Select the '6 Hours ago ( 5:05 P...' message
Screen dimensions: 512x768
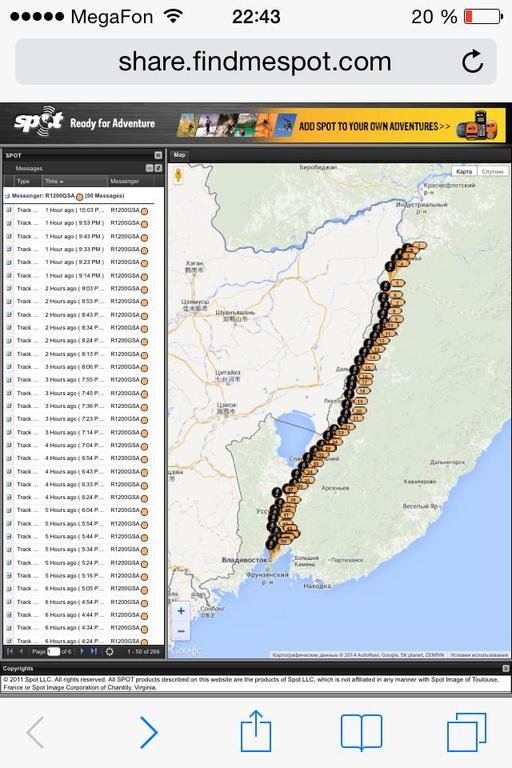click(78, 589)
